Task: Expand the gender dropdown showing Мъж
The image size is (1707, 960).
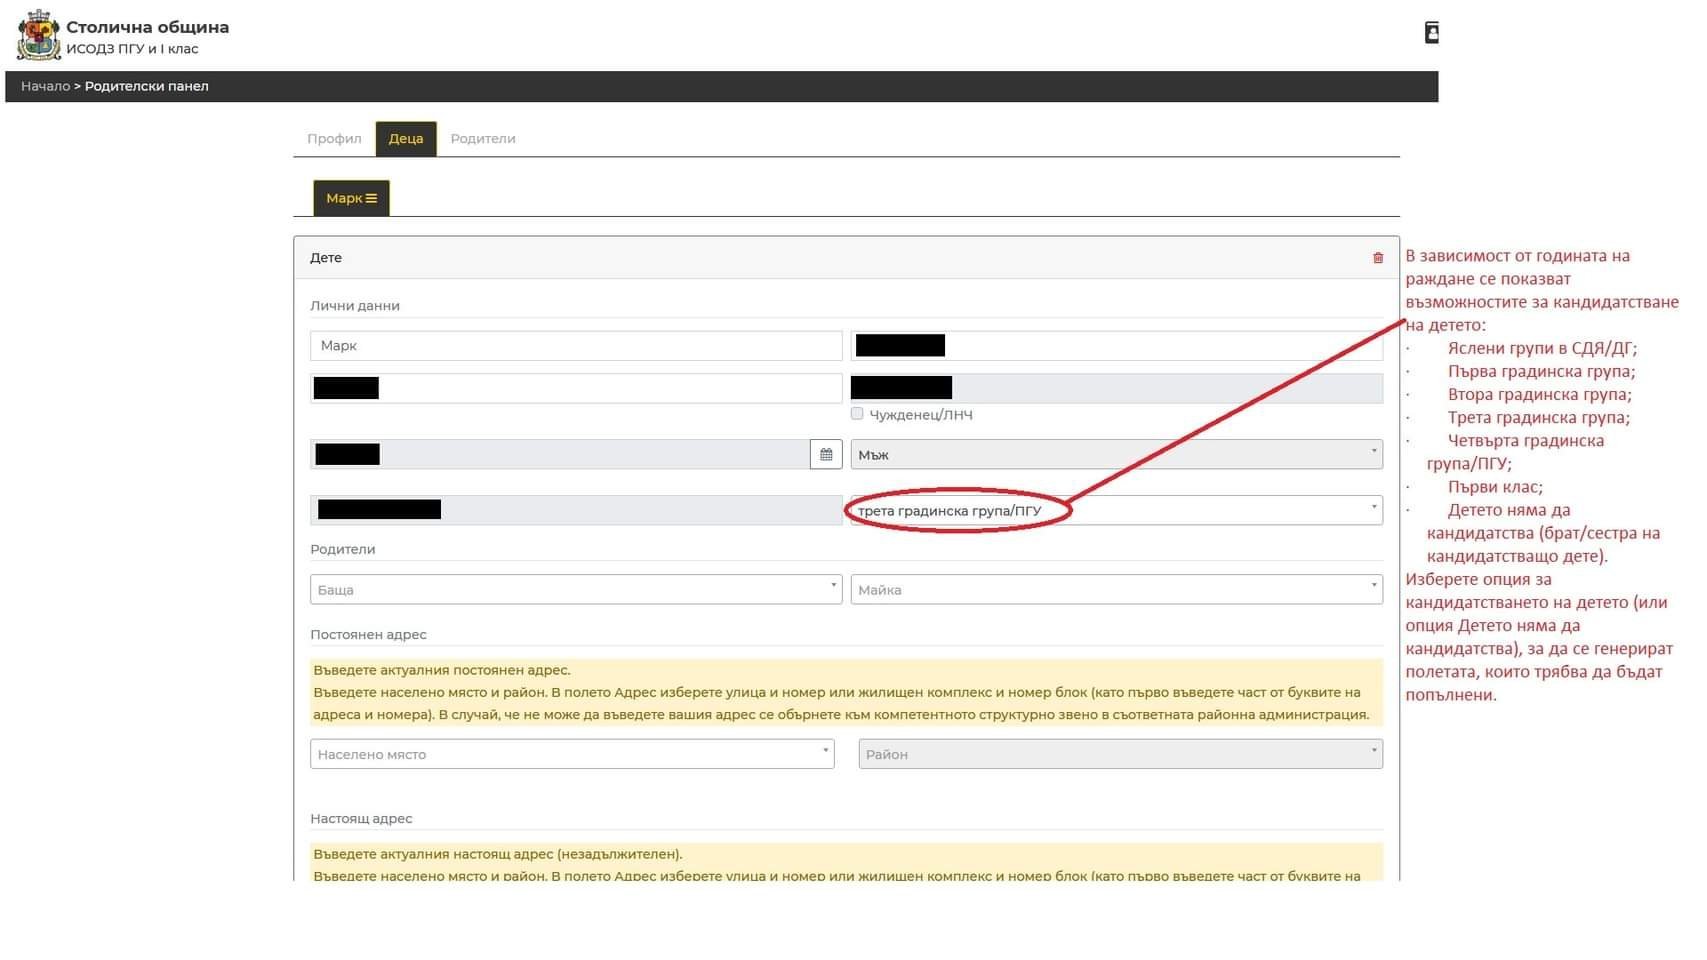Action: pyautogui.click(x=1116, y=455)
